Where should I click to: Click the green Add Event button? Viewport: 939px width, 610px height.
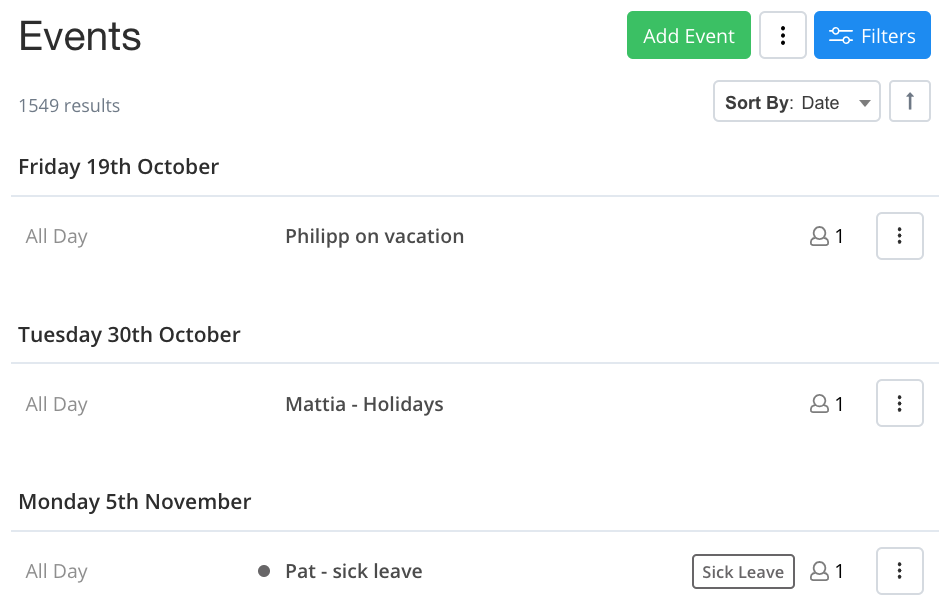click(x=688, y=36)
